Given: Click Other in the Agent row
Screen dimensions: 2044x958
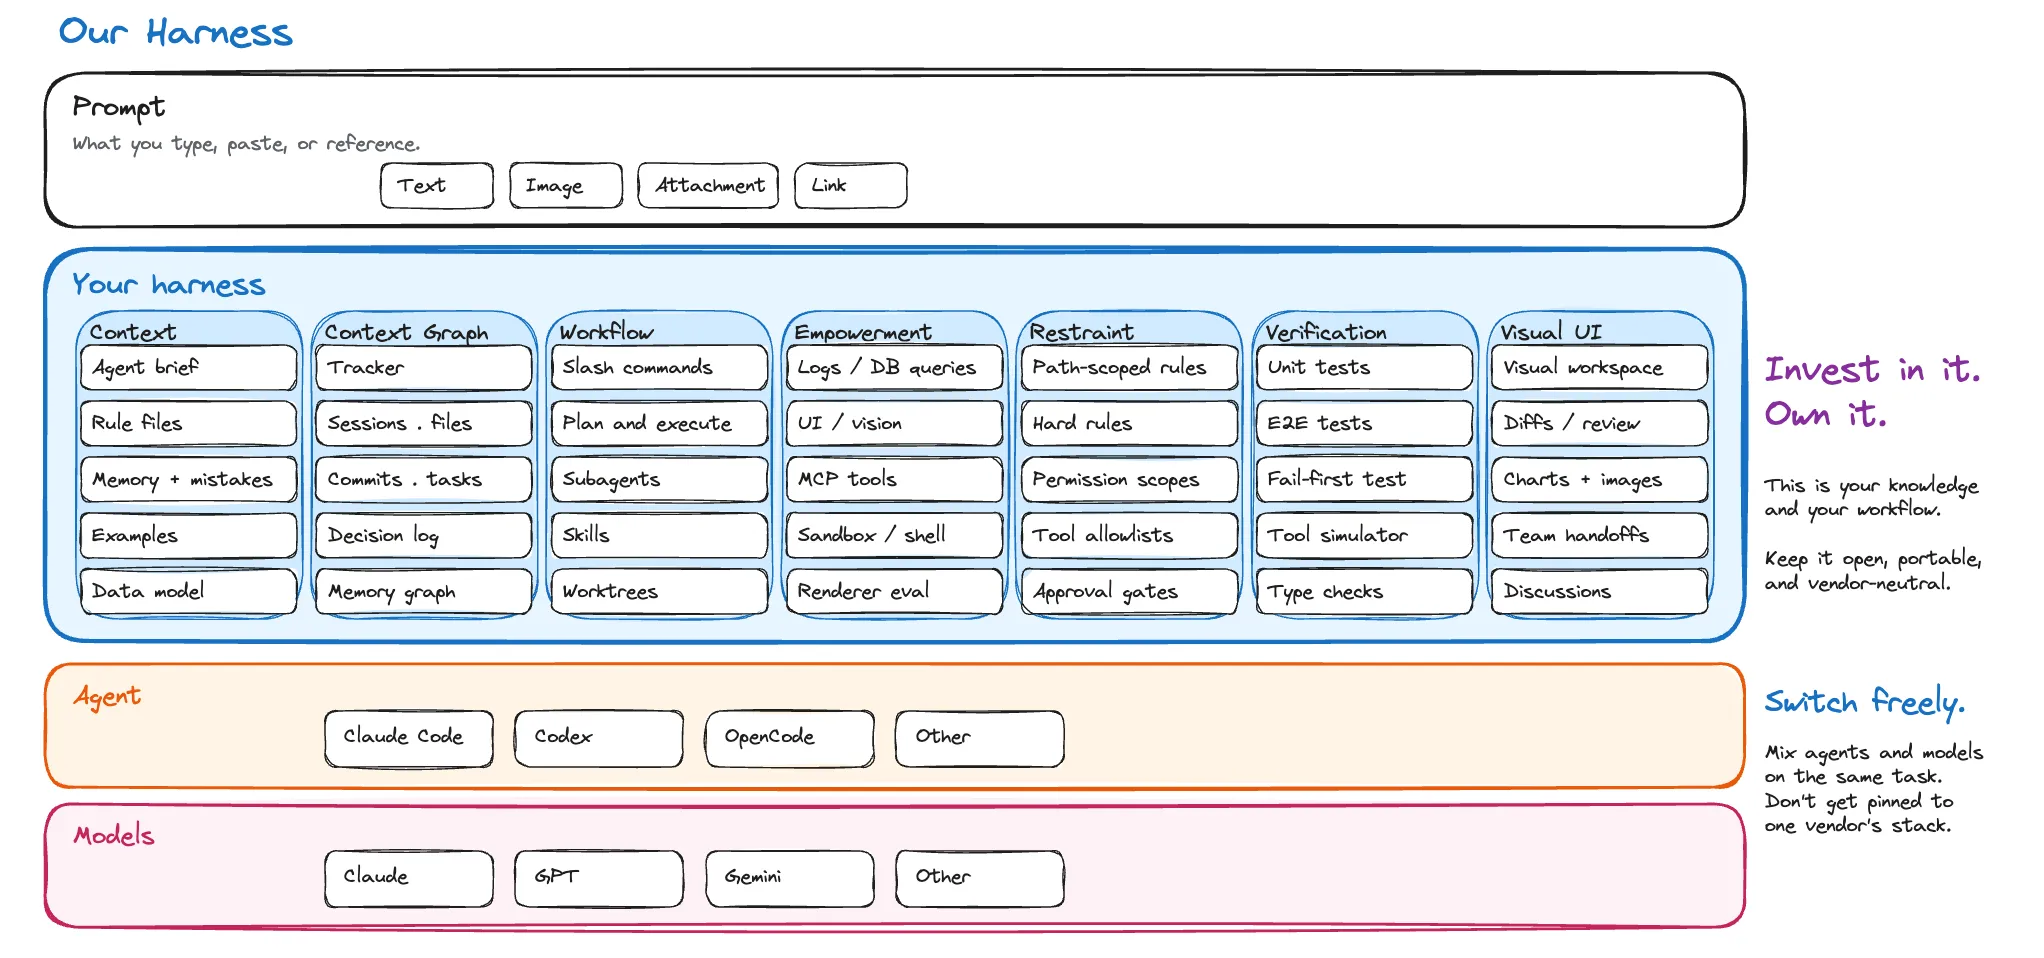Looking at the screenshot, I should pyautogui.click(x=980, y=739).
